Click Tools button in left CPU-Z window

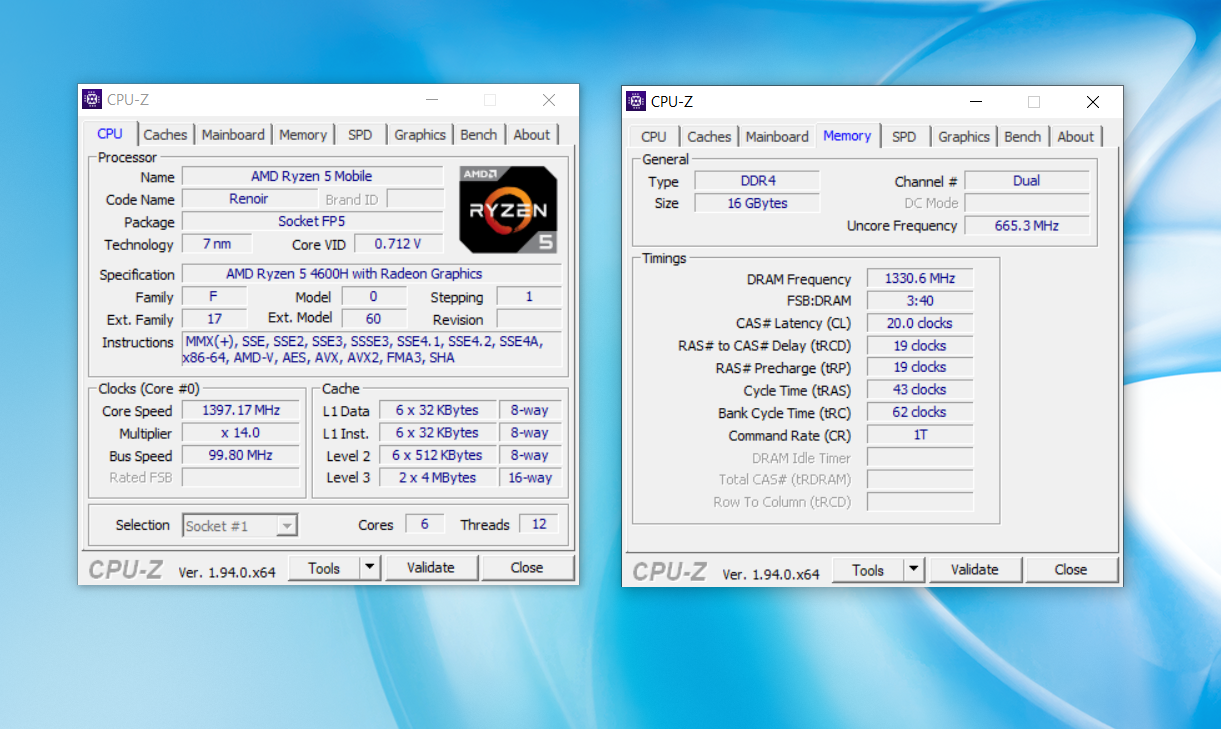tap(324, 568)
